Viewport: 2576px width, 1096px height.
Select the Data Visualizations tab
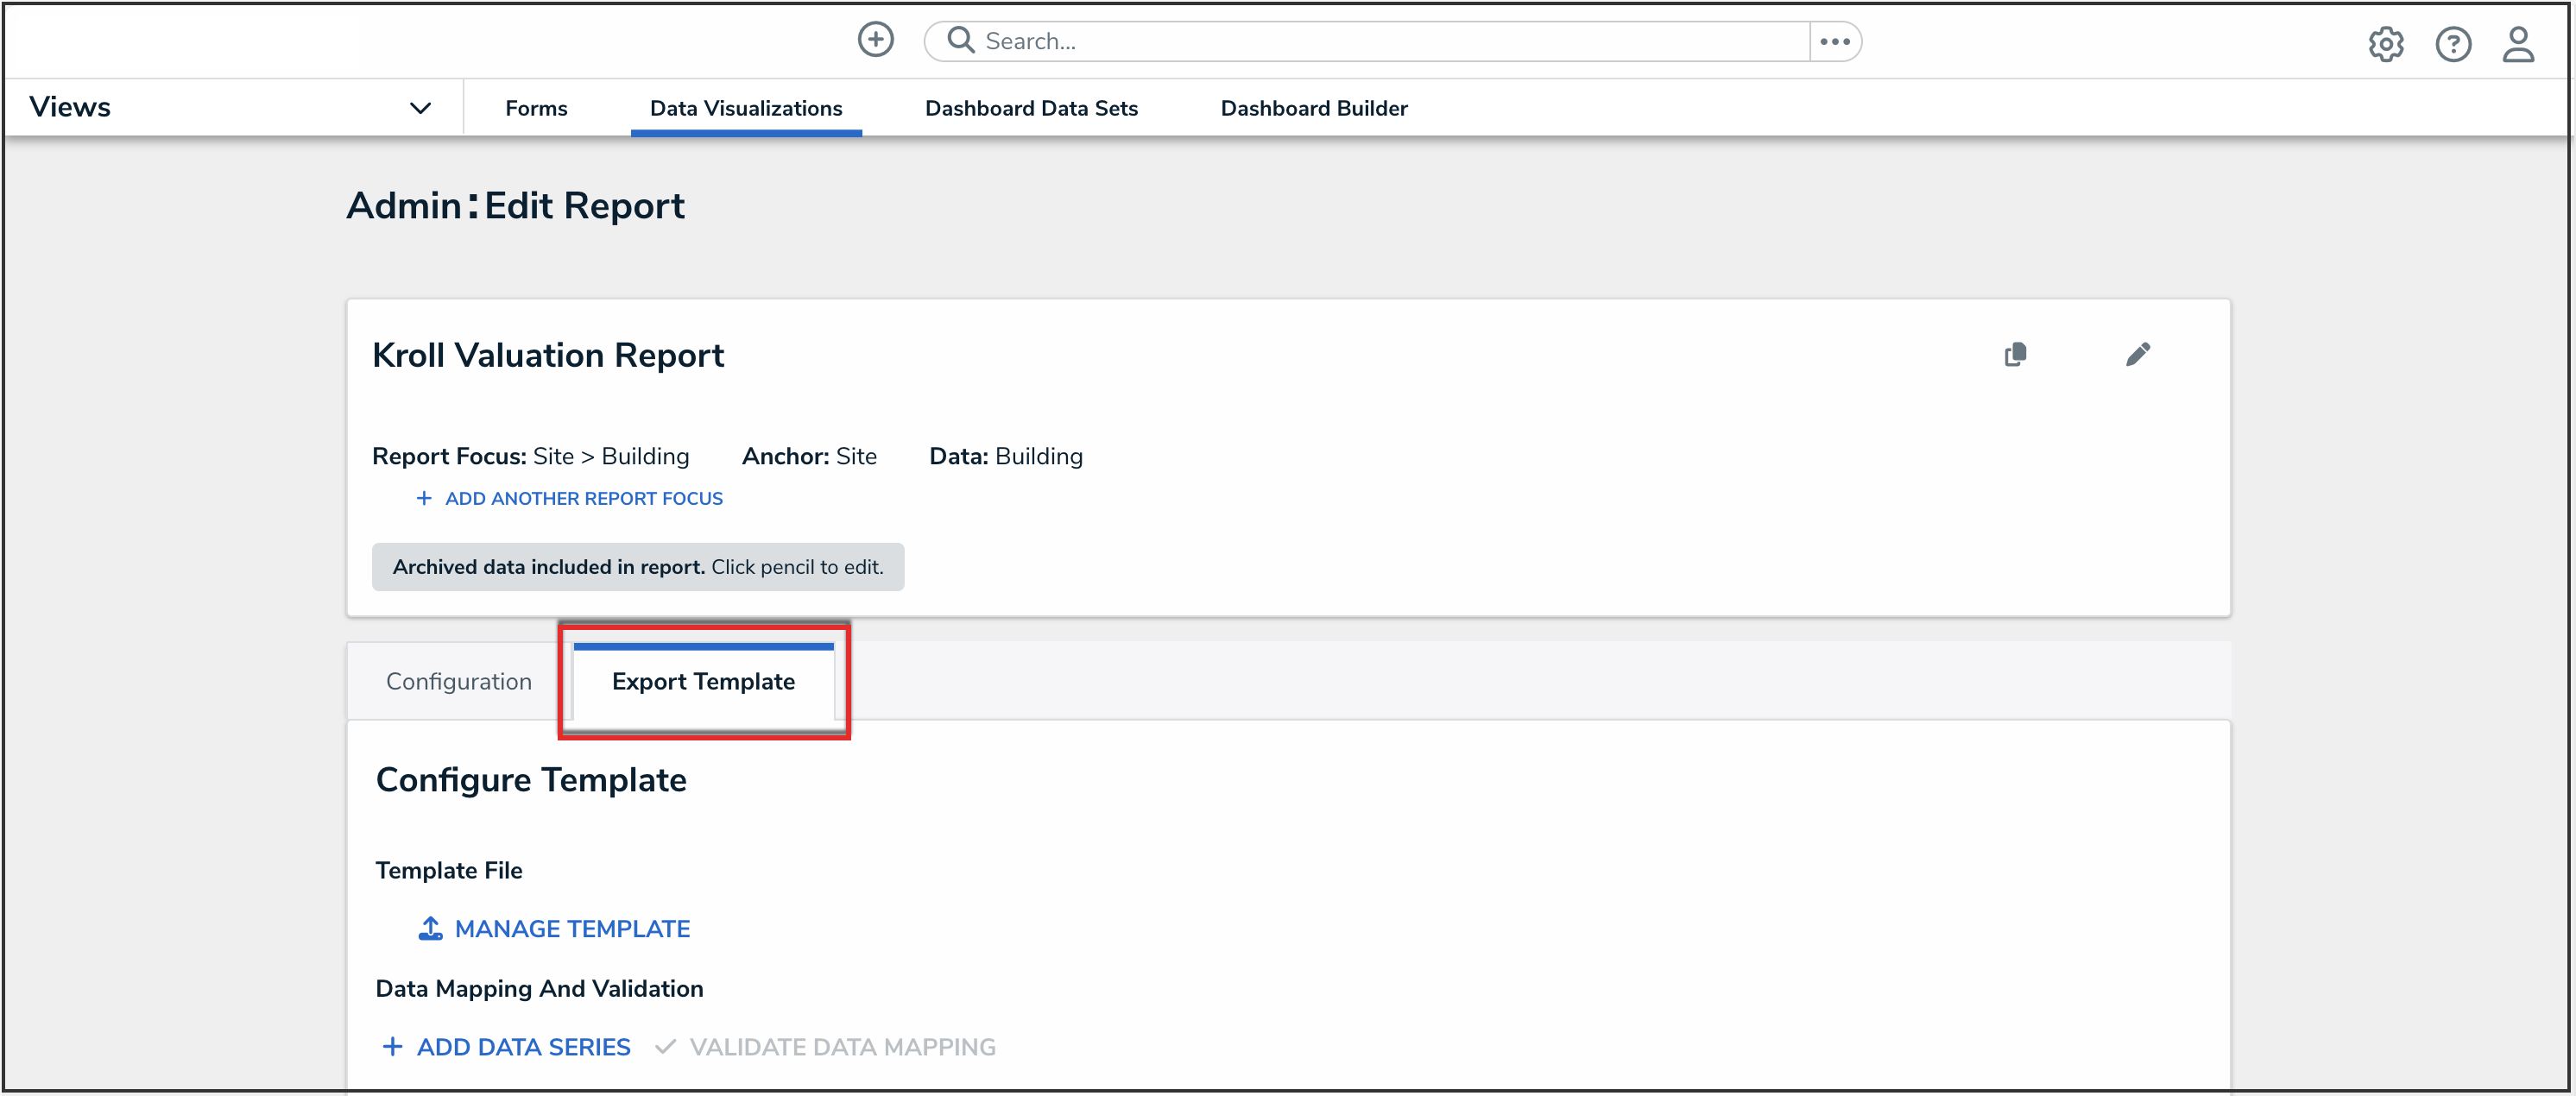point(745,108)
